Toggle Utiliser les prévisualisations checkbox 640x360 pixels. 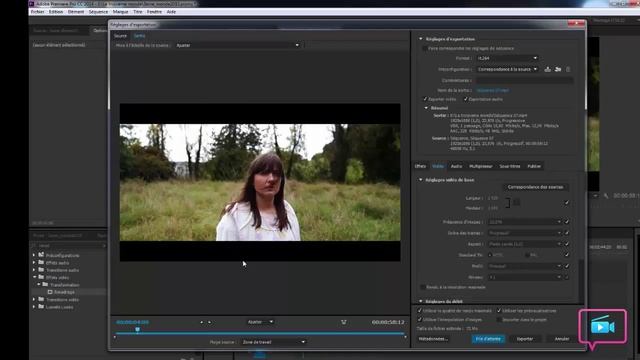[499, 311]
